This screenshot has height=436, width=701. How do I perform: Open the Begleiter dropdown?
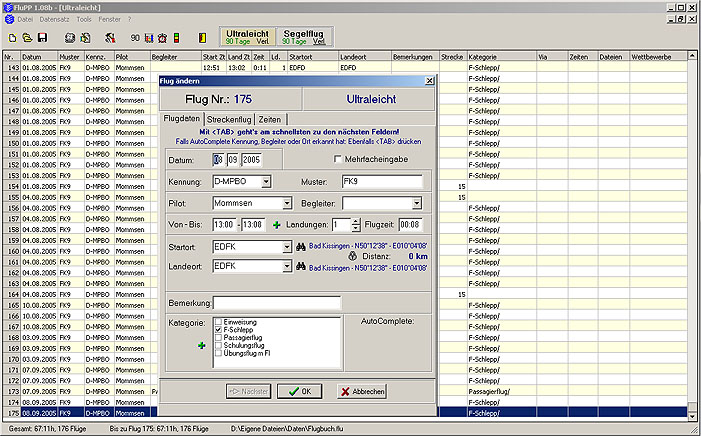click(x=417, y=203)
